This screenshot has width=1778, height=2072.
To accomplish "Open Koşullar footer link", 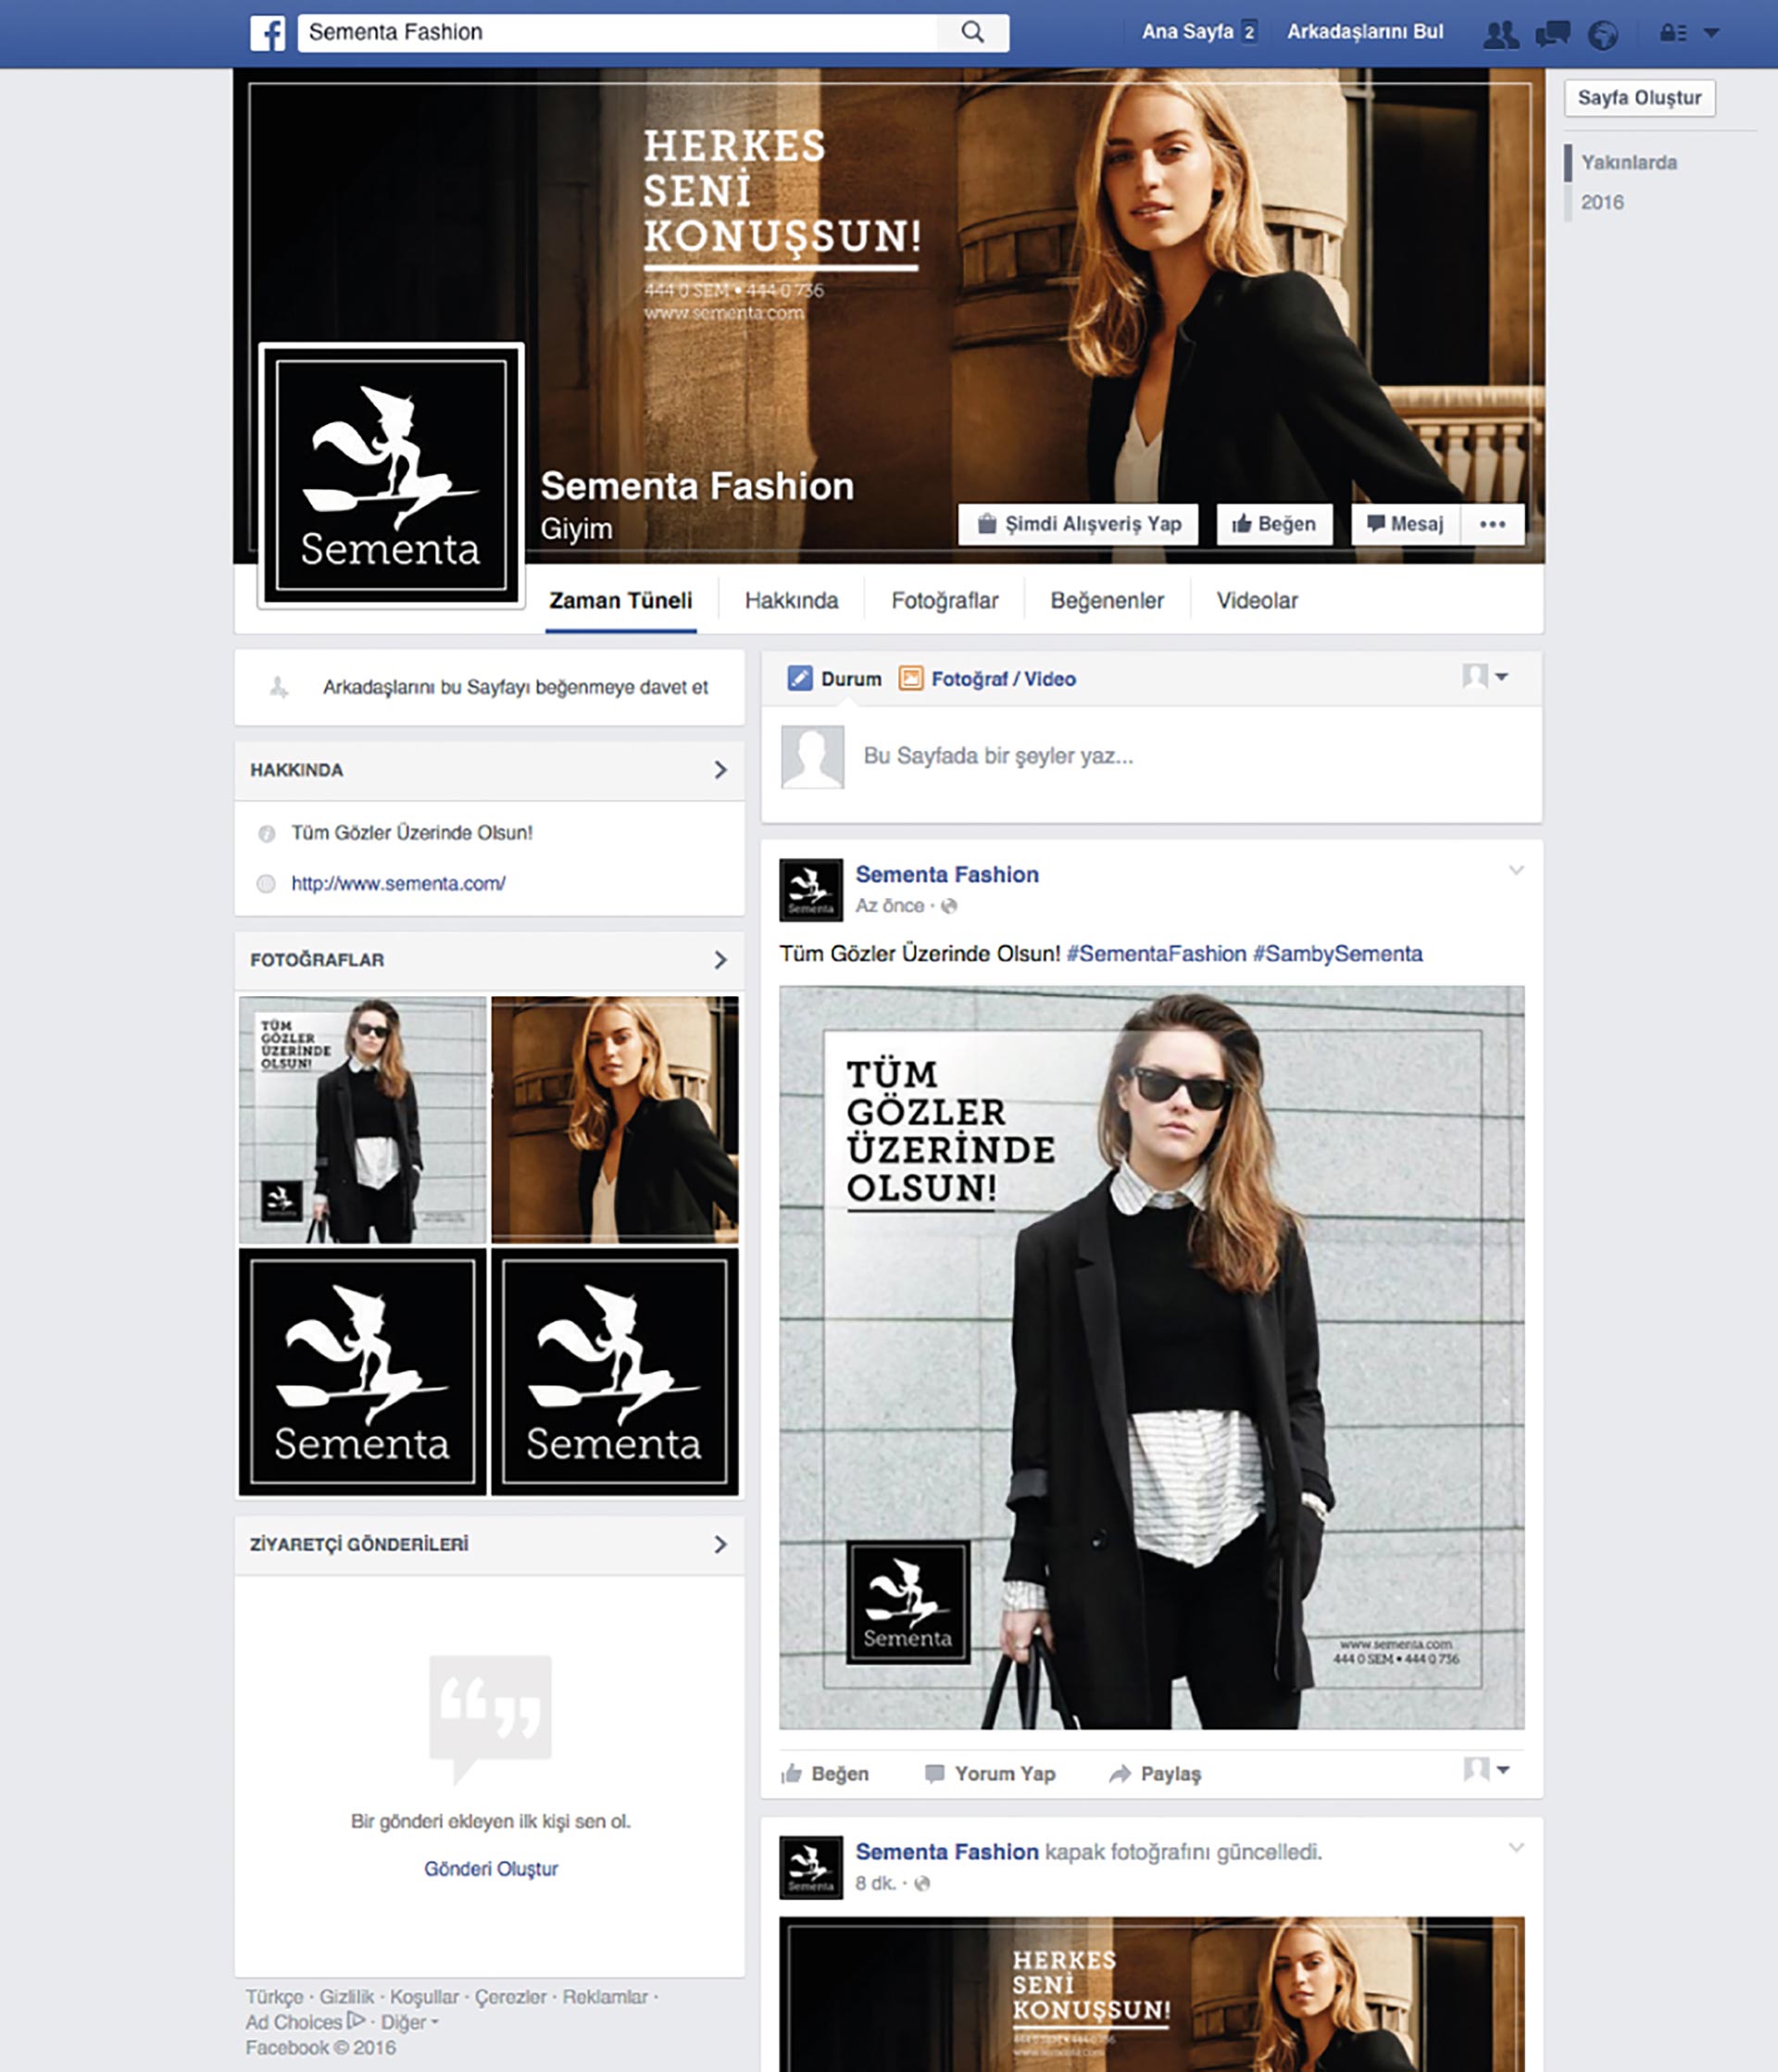I will (424, 1997).
